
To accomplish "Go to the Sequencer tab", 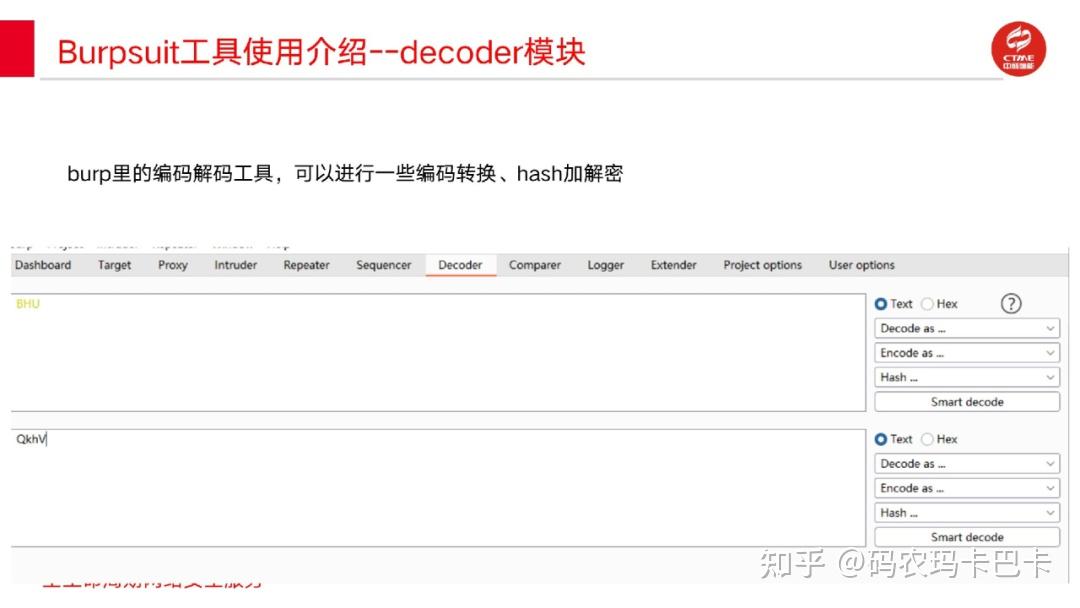I will (384, 265).
